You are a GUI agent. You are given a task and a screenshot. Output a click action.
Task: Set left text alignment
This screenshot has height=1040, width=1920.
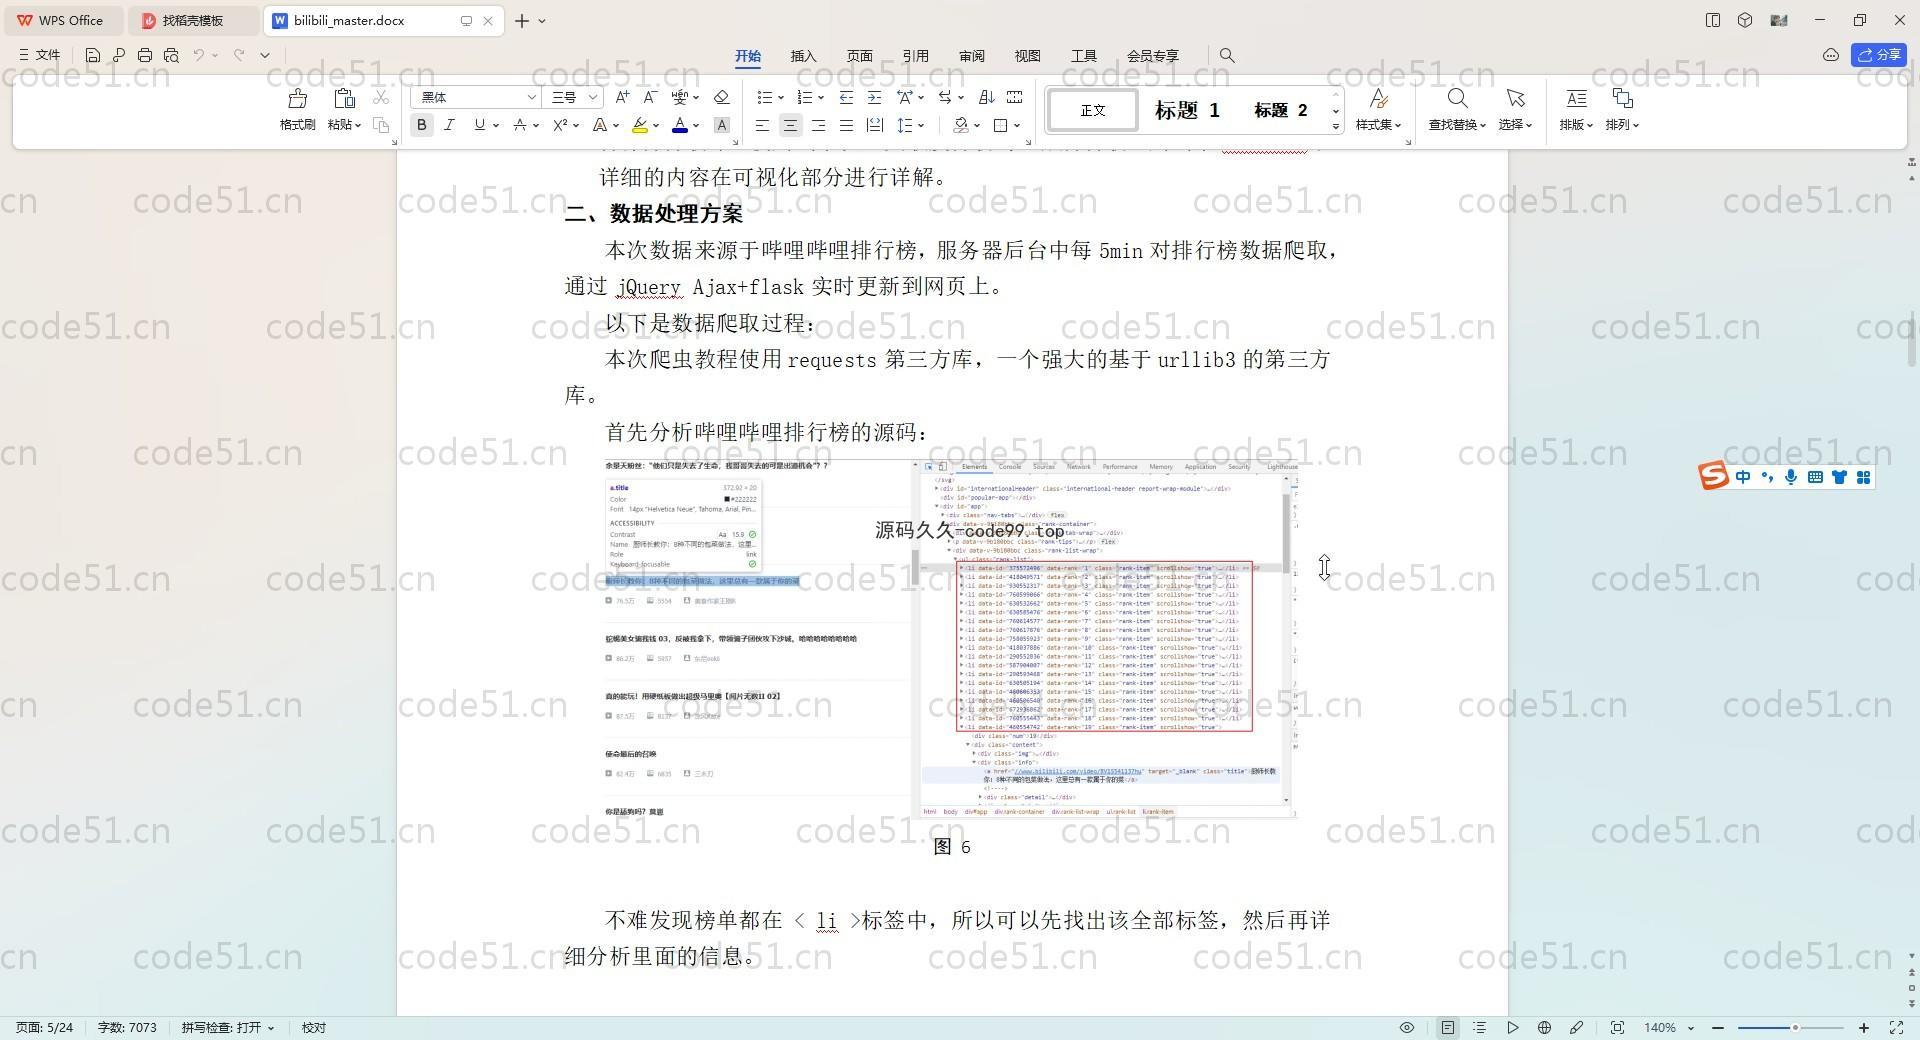pyautogui.click(x=762, y=125)
